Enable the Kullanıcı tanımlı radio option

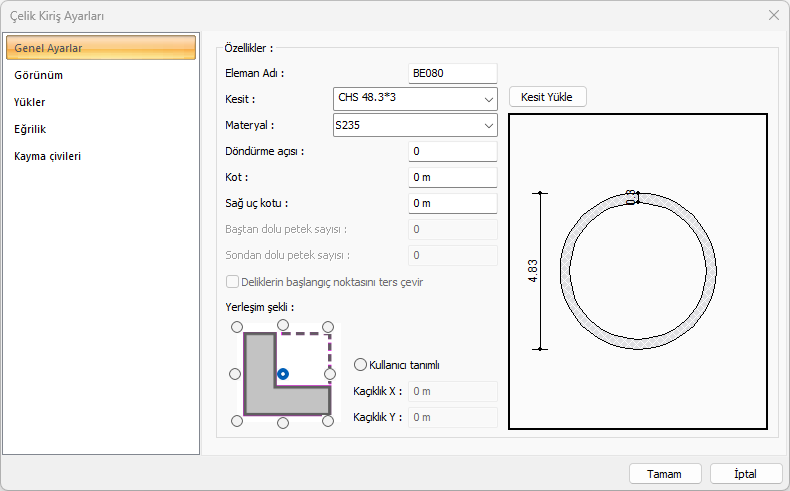pos(361,365)
